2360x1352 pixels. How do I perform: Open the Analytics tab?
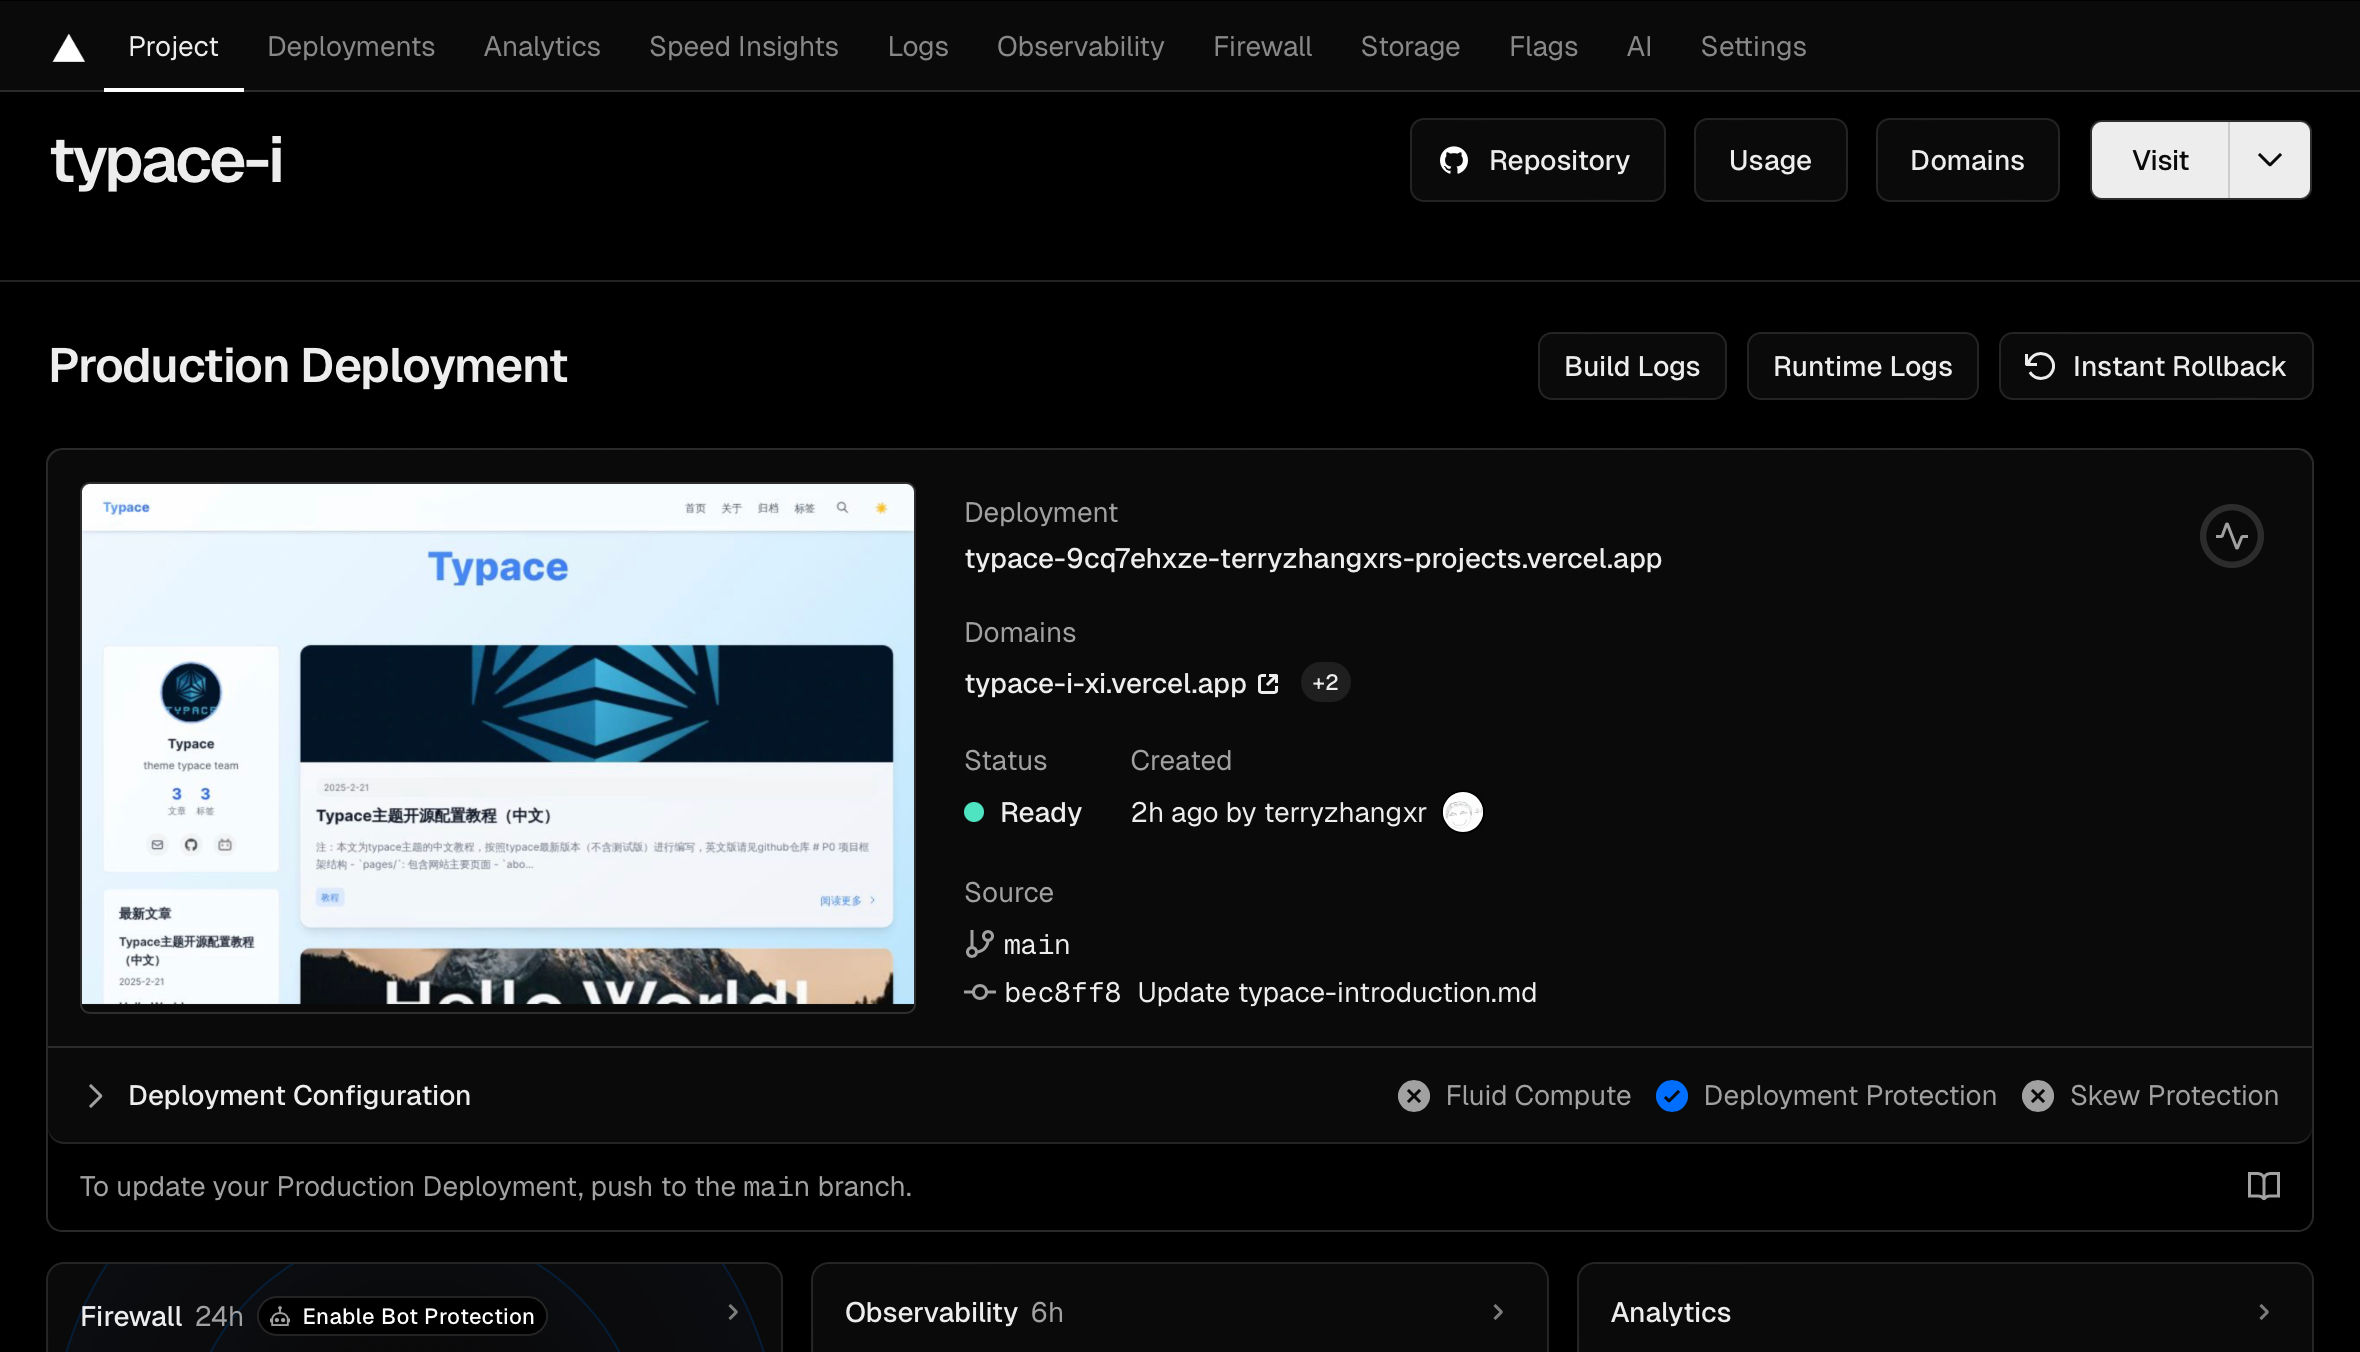(542, 46)
